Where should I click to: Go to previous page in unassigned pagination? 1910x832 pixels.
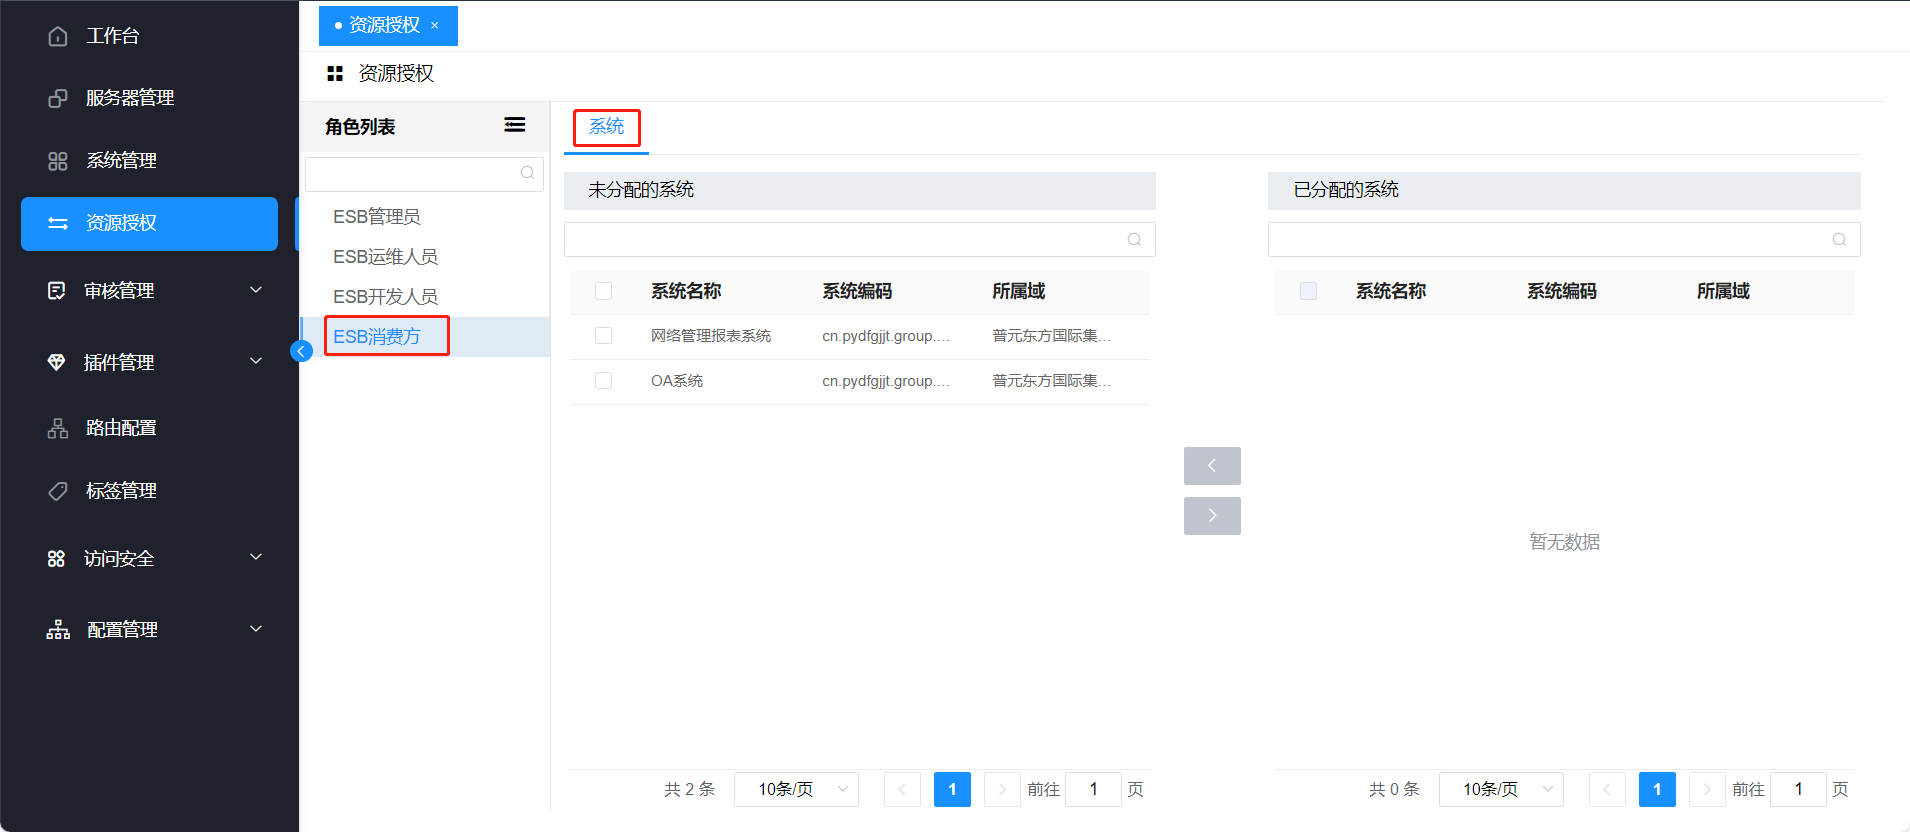[x=902, y=790]
